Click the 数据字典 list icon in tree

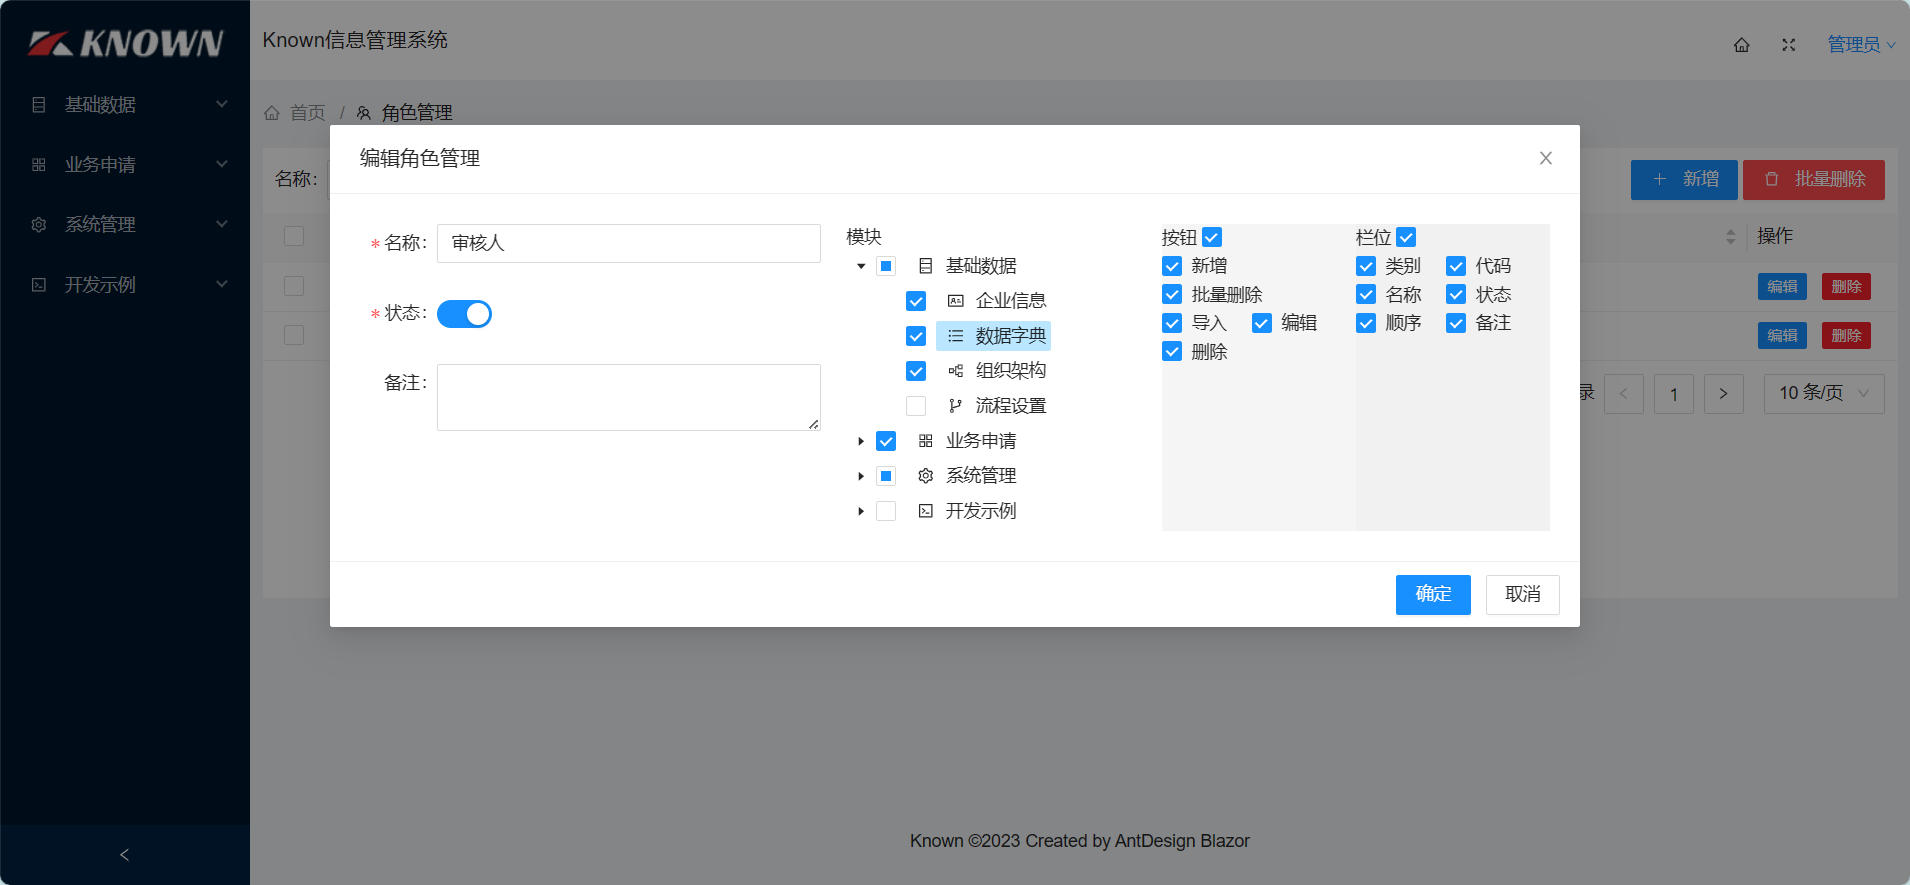point(956,336)
